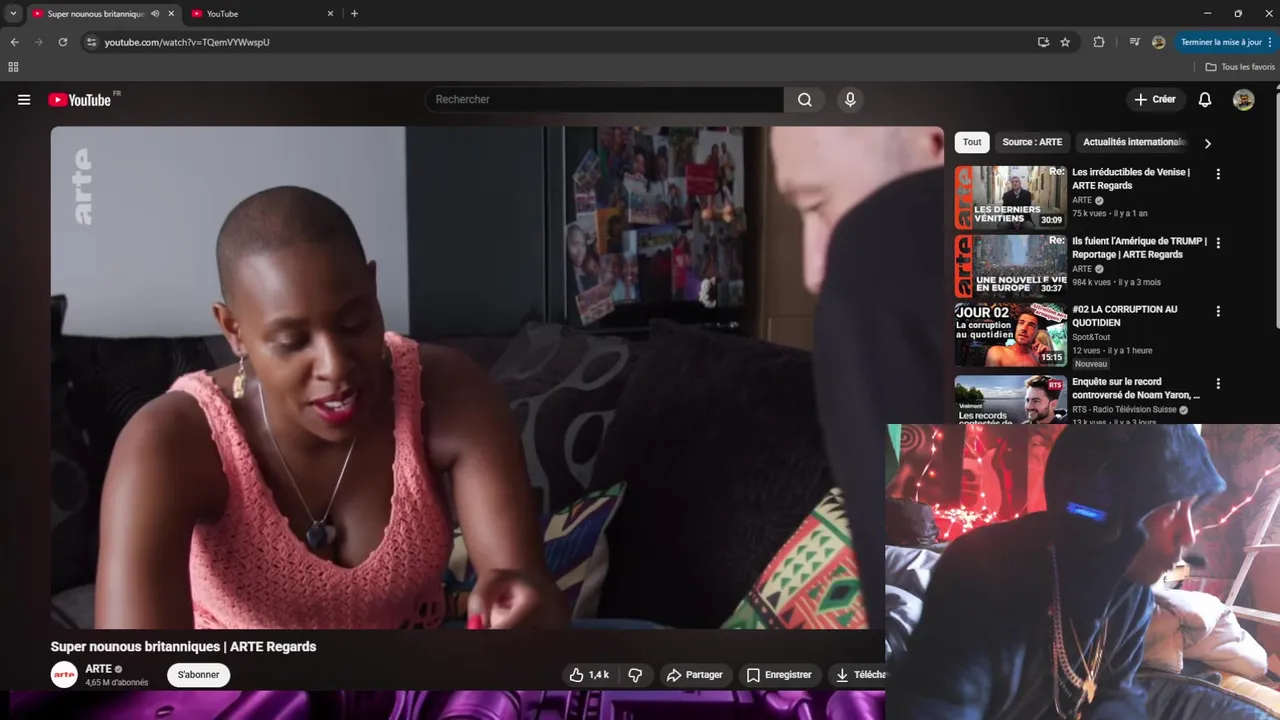Open the ARTE channel name link
This screenshot has width=1280, height=720.
click(x=98, y=669)
